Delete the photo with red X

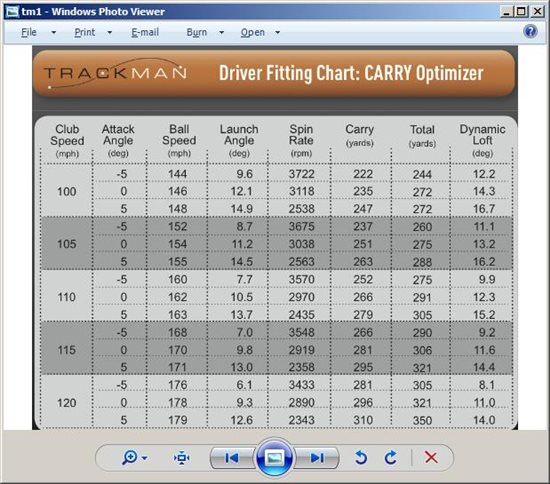431,457
